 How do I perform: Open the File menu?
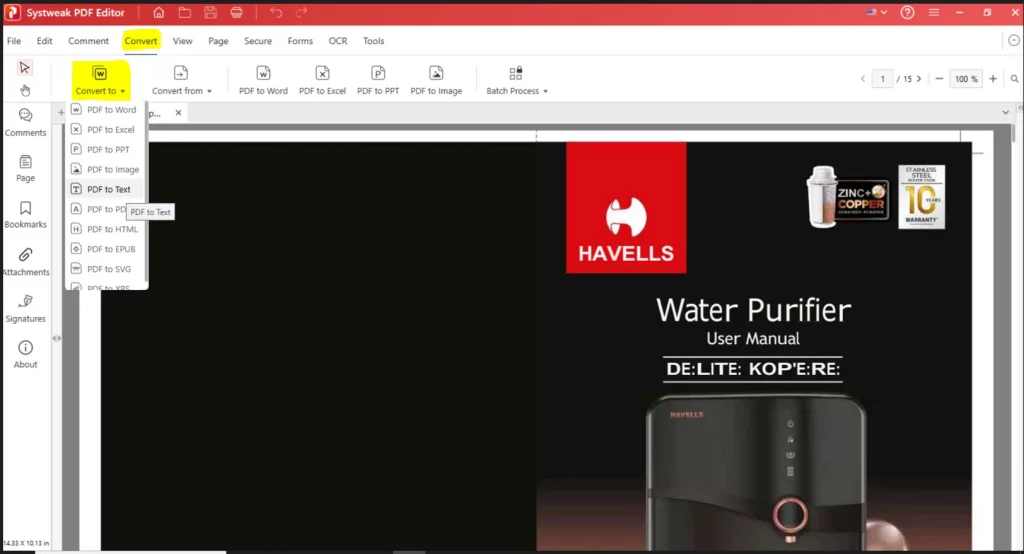point(14,41)
